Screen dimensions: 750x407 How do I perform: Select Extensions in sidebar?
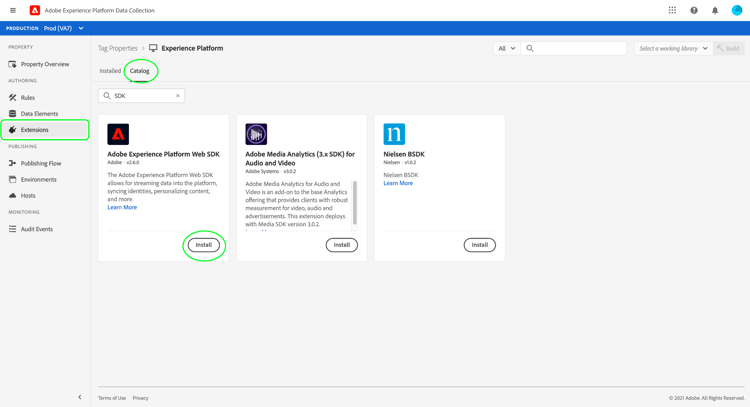coord(45,130)
